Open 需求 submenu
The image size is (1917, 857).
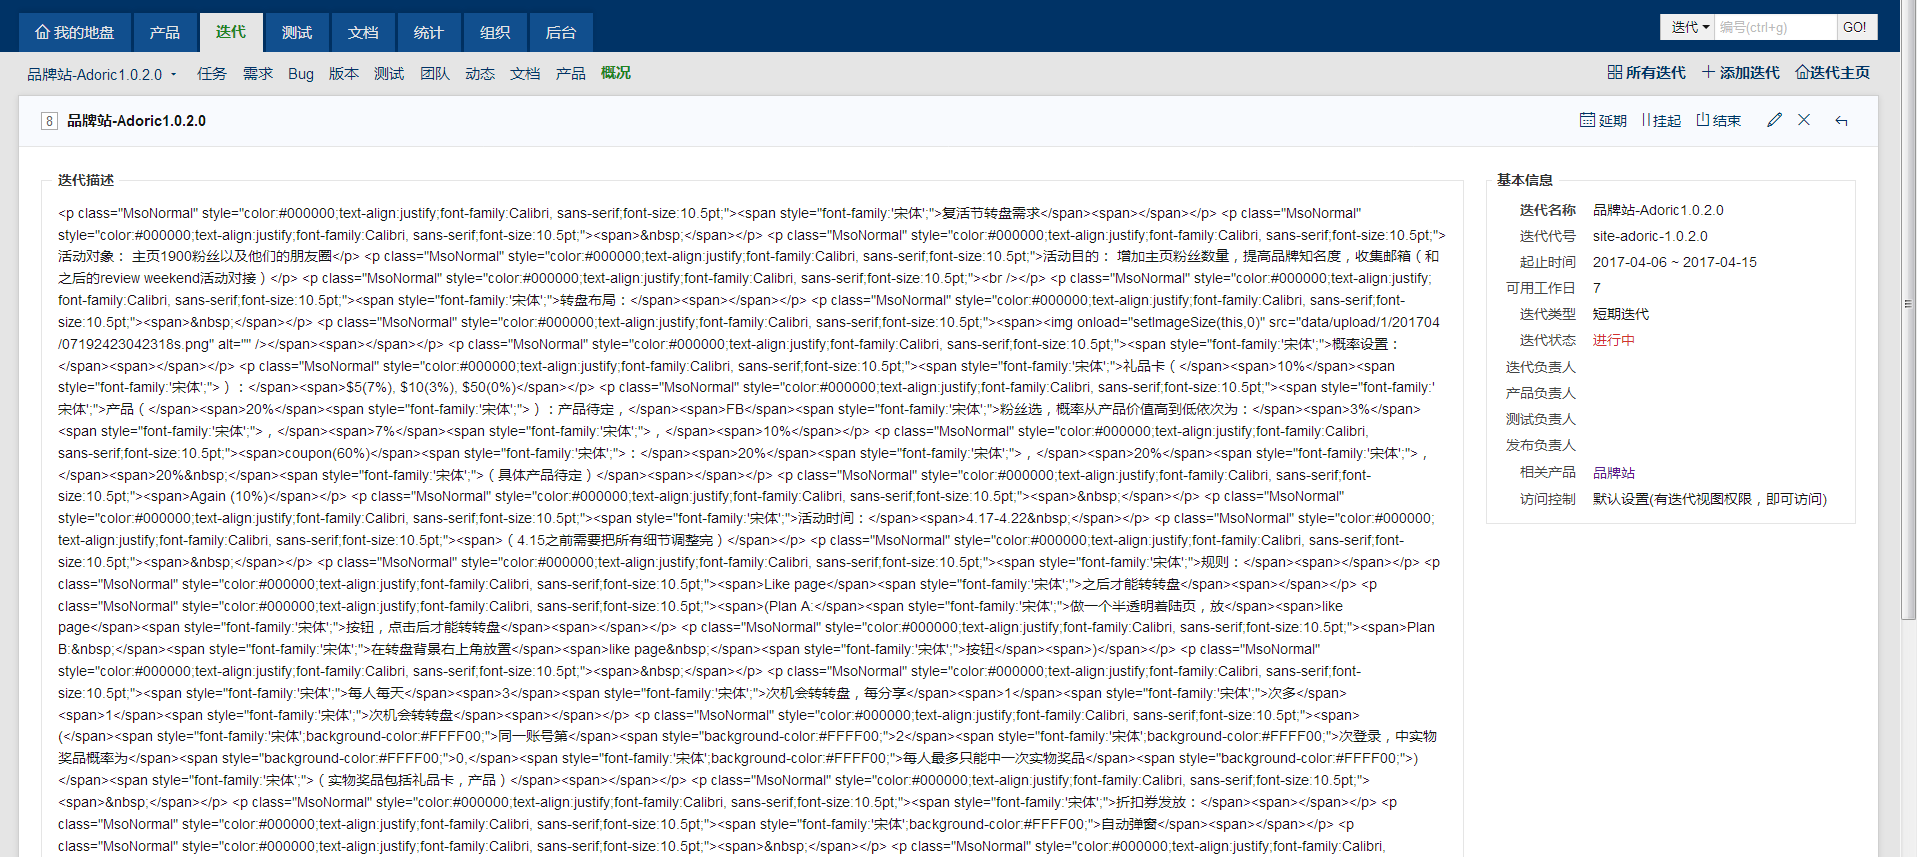(x=258, y=73)
